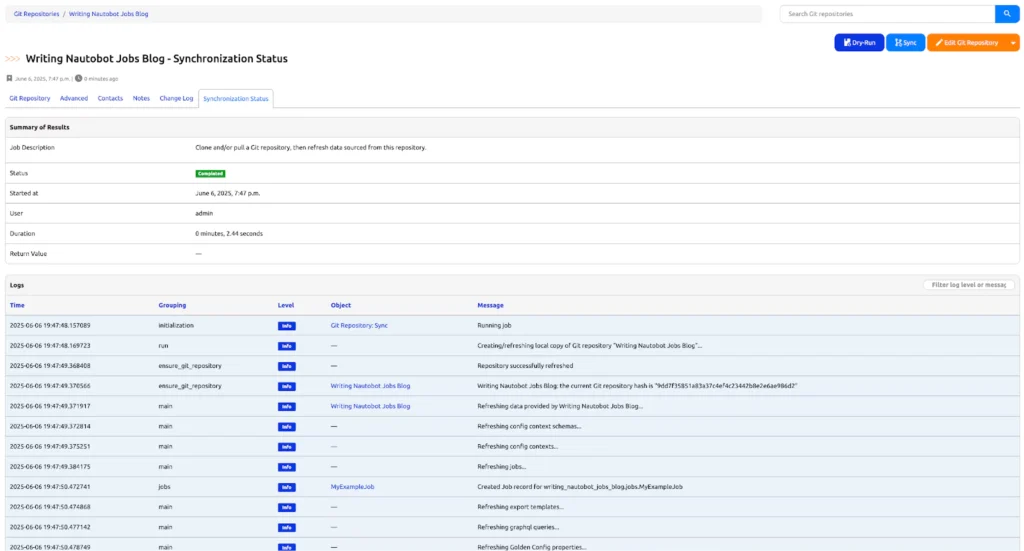Select the 'Repository successfully refreshed' message
Screen dimensions: 1024x551
pyautogui.click(x=525, y=366)
